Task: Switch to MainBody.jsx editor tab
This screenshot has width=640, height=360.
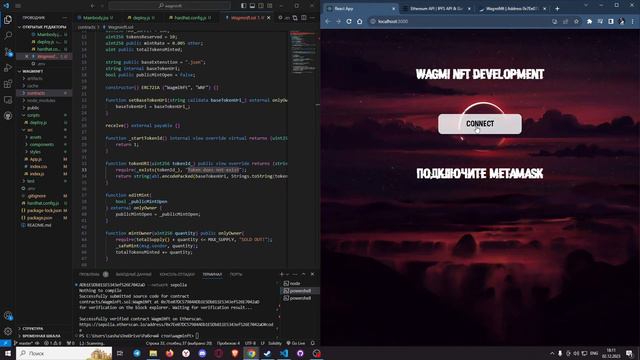Action: (x=96, y=18)
